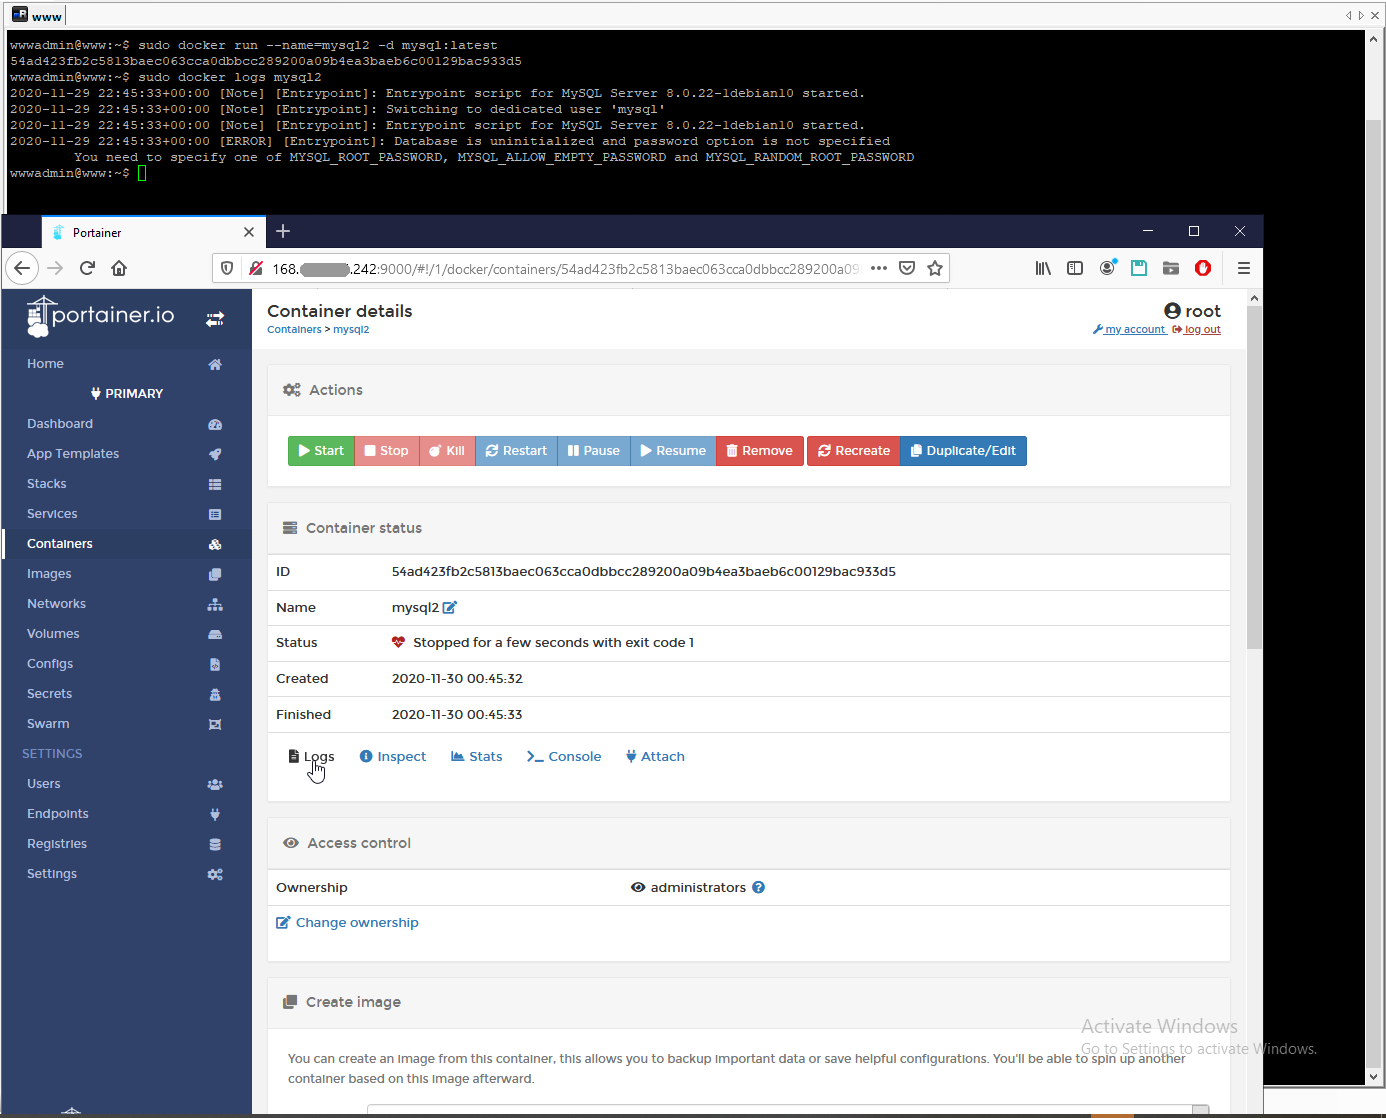
Task: Remove the mysql2 container
Action: (760, 451)
